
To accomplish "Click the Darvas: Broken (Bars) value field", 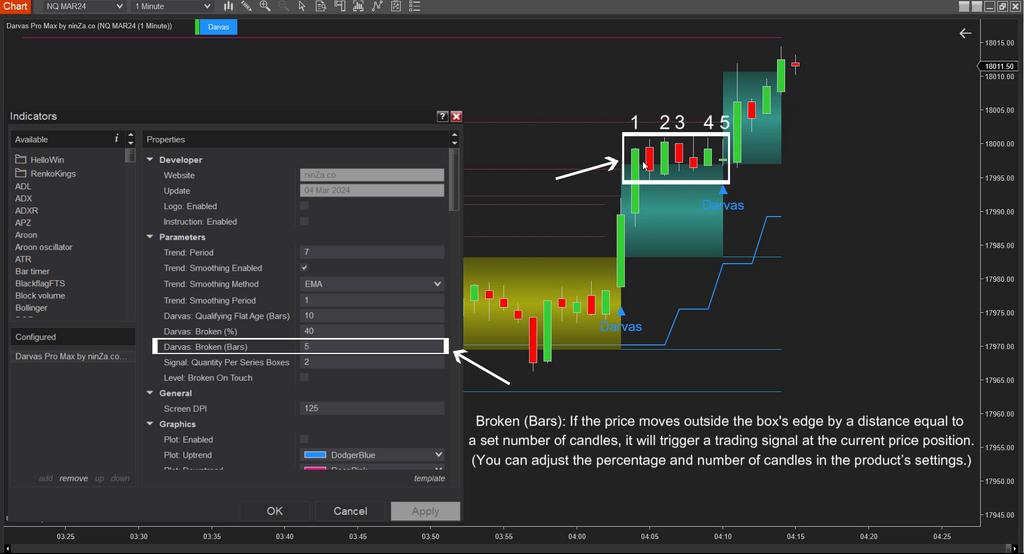I will (x=372, y=346).
